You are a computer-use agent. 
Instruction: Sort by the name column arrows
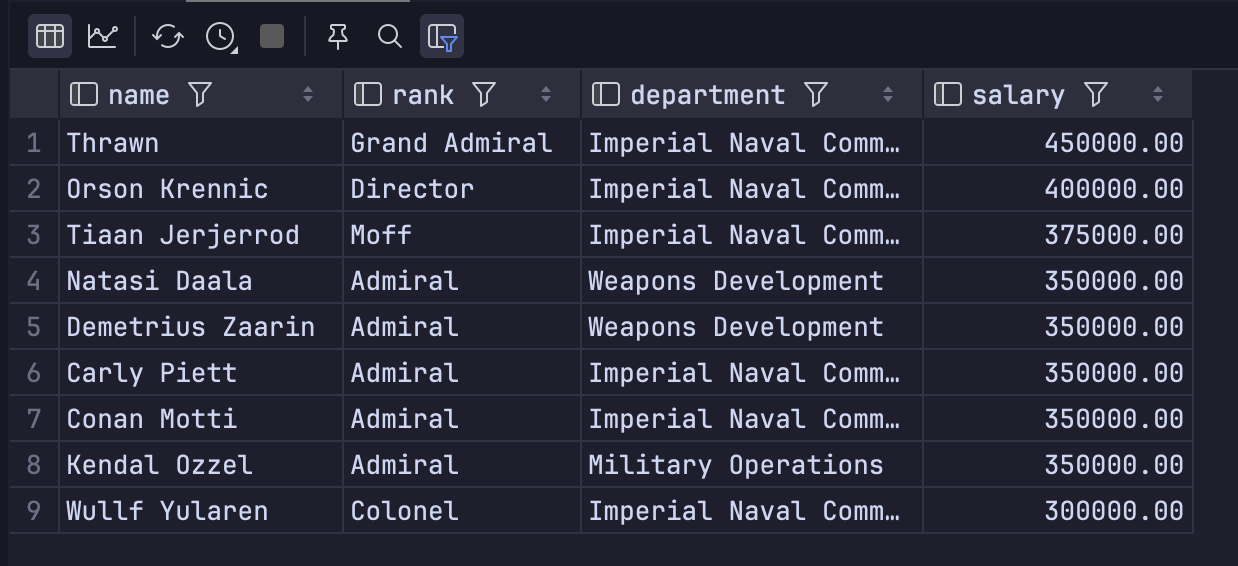pyautogui.click(x=308, y=94)
